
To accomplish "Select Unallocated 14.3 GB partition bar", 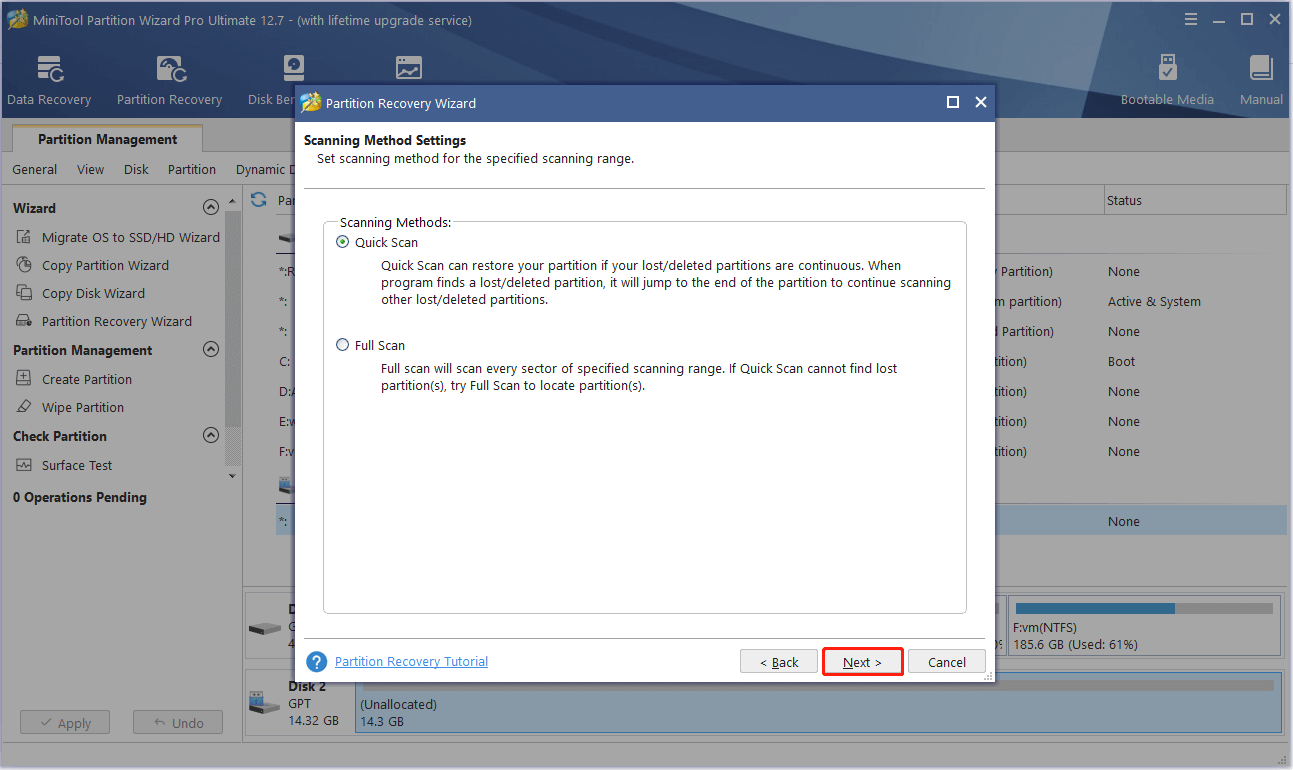I will point(818,703).
